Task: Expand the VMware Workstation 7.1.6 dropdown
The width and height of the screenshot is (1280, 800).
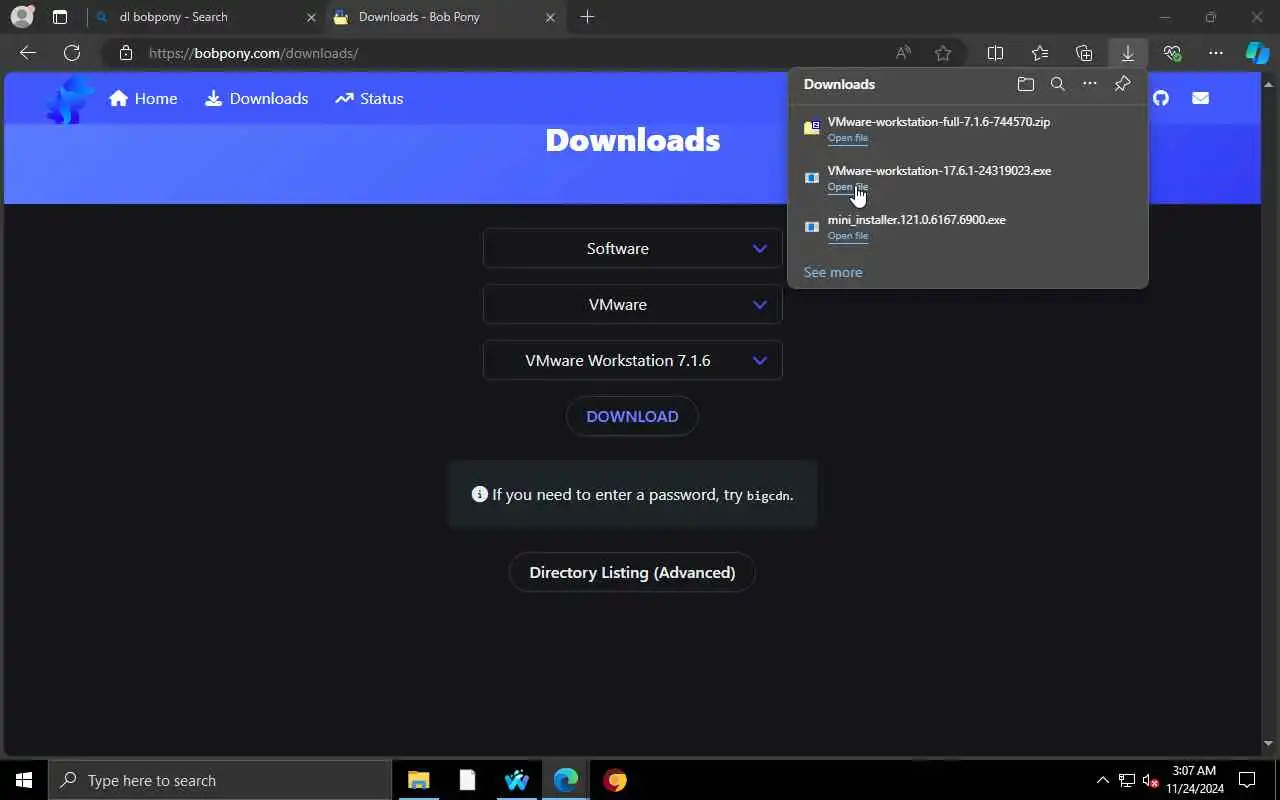Action: coord(632,360)
